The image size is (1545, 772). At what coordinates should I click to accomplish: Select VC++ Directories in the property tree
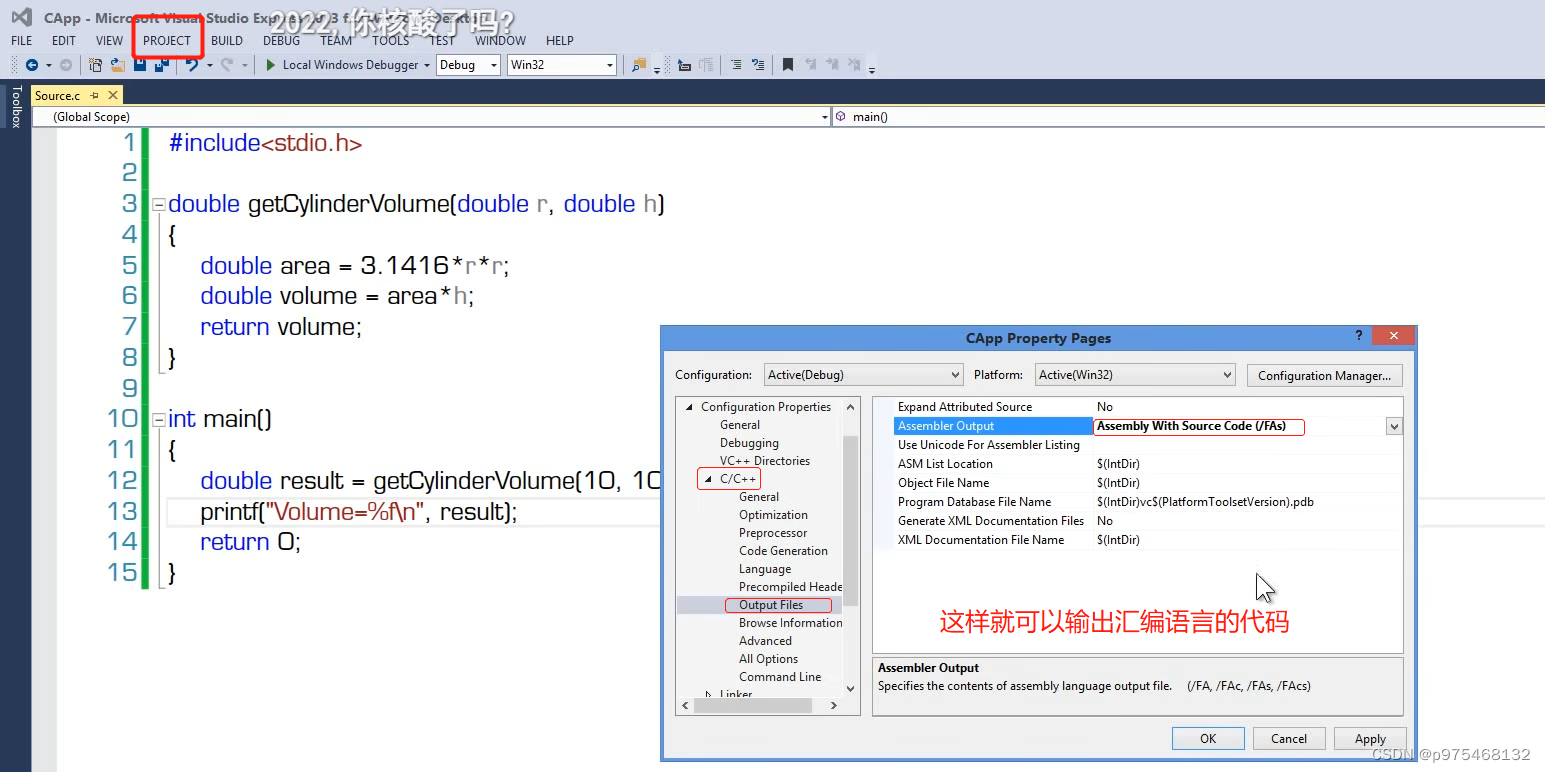(x=765, y=461)
